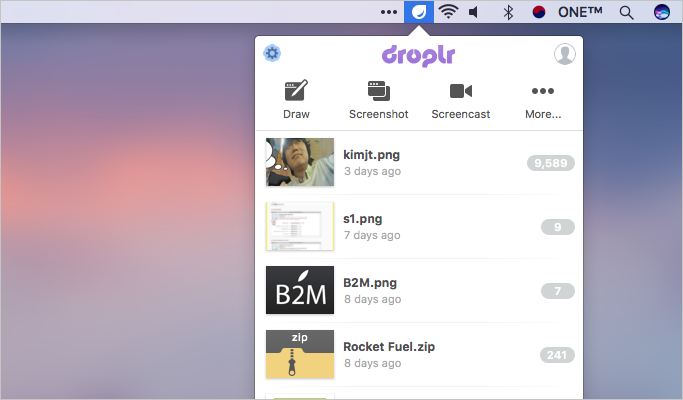Open Spotlight search magnifier
Screen dimensions: 683x400
click(x=626, y=13)
